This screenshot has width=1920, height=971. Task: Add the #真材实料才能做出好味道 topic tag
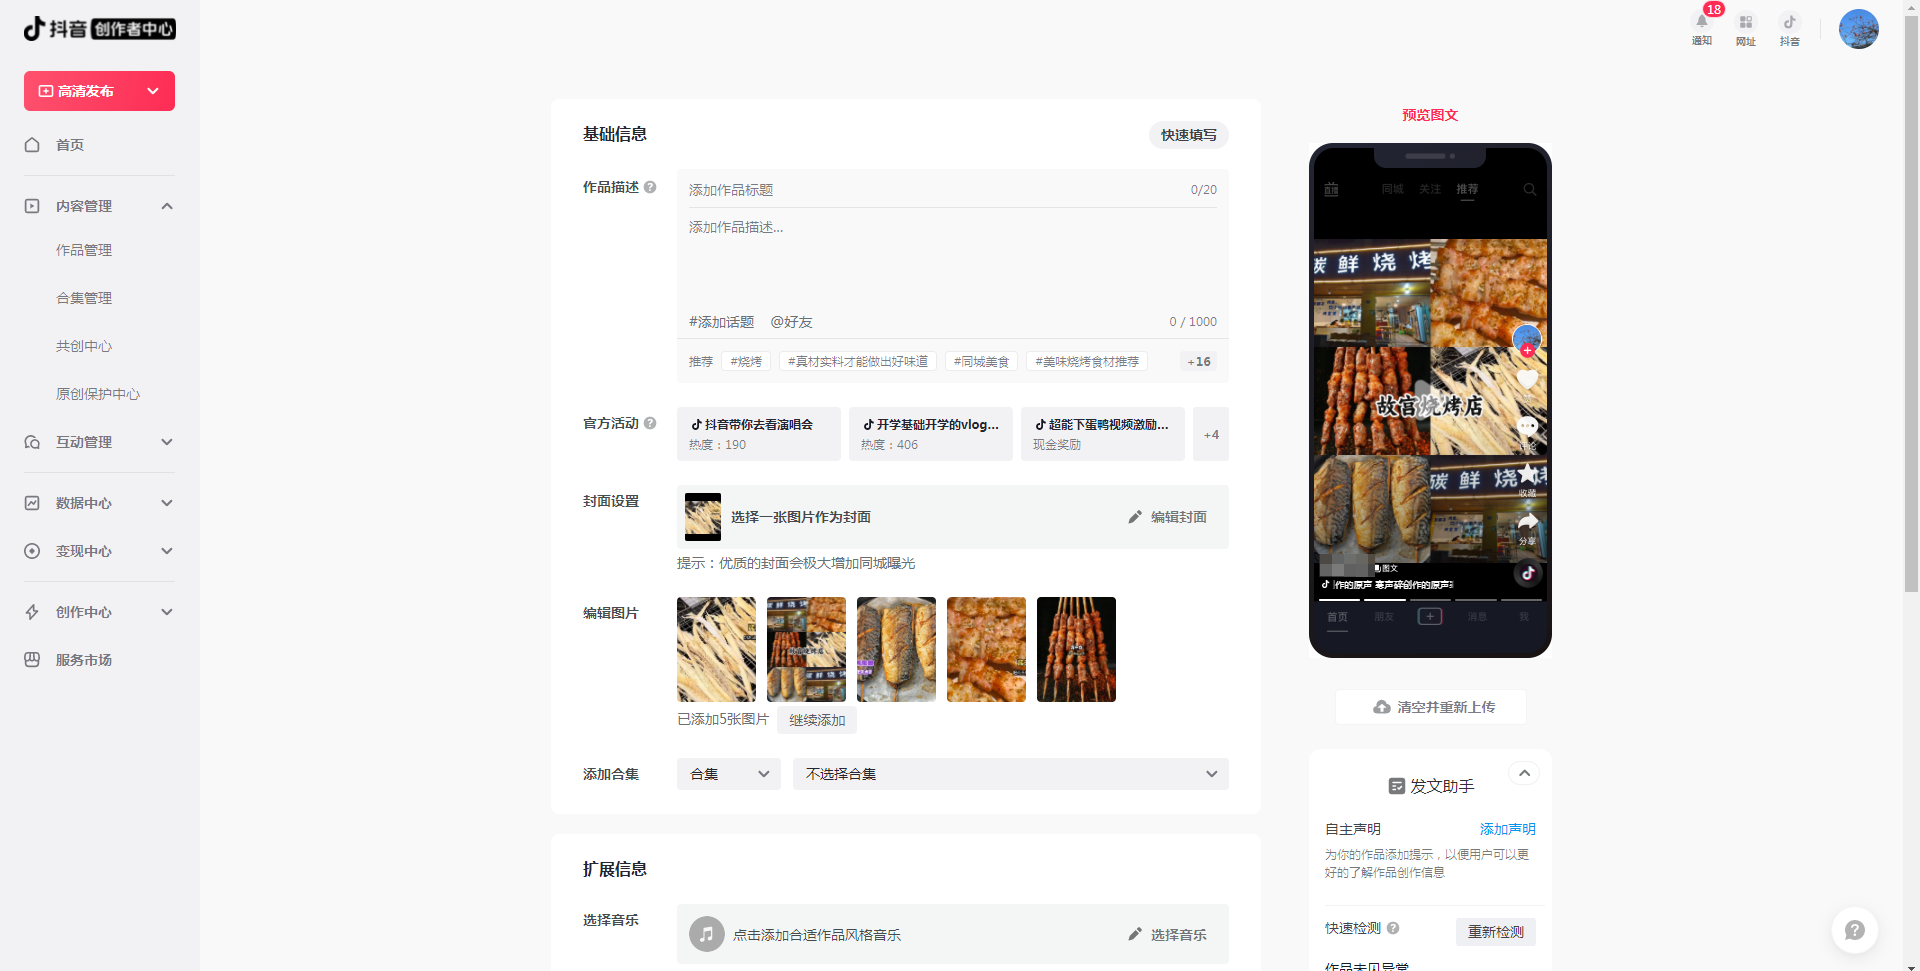[x=858, y=362]
